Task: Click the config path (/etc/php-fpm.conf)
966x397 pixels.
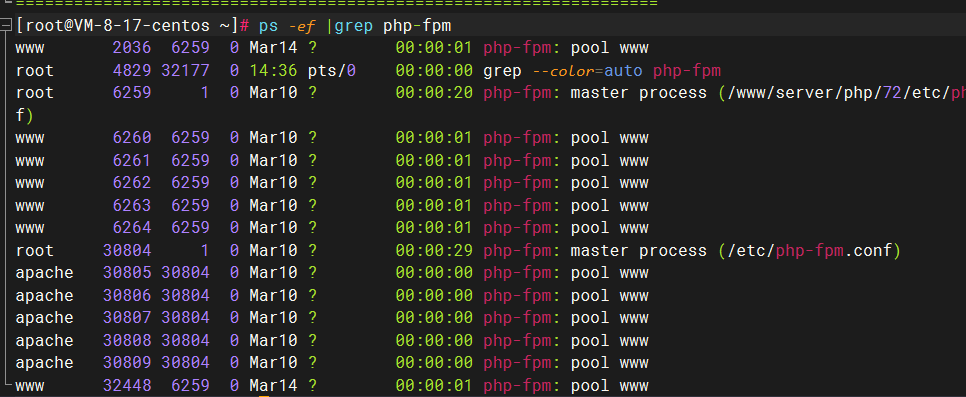Action: click(x=810, y=251)
